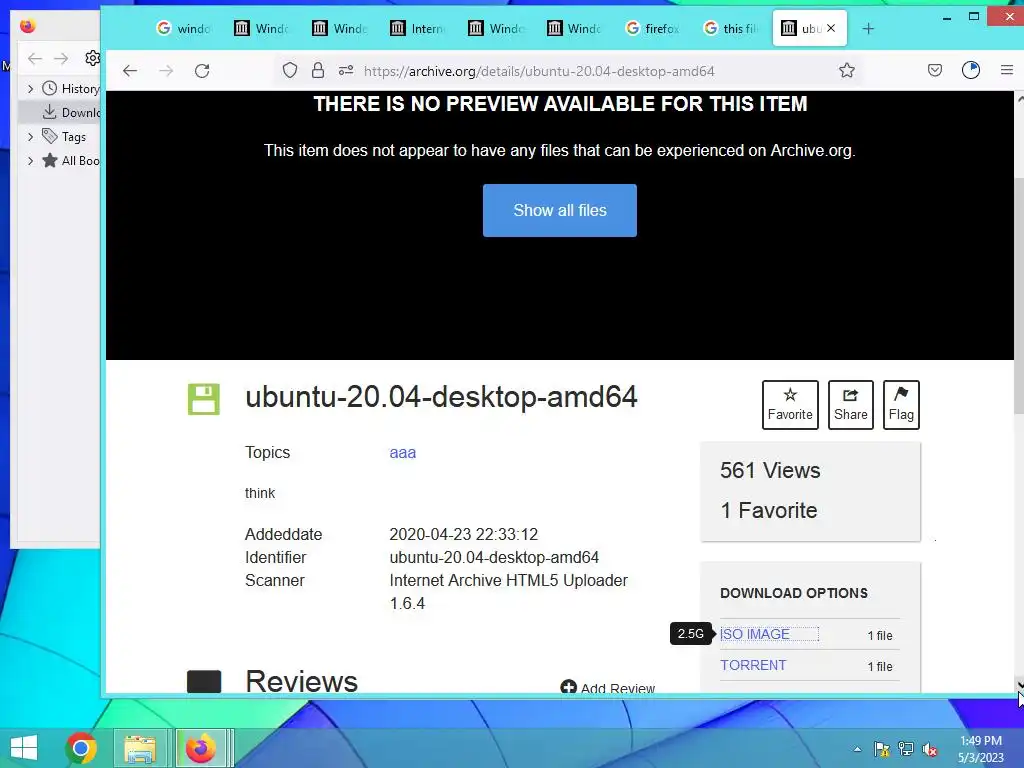Open a new tab with plus button
1024x768 pixels.
pos(868,29)
